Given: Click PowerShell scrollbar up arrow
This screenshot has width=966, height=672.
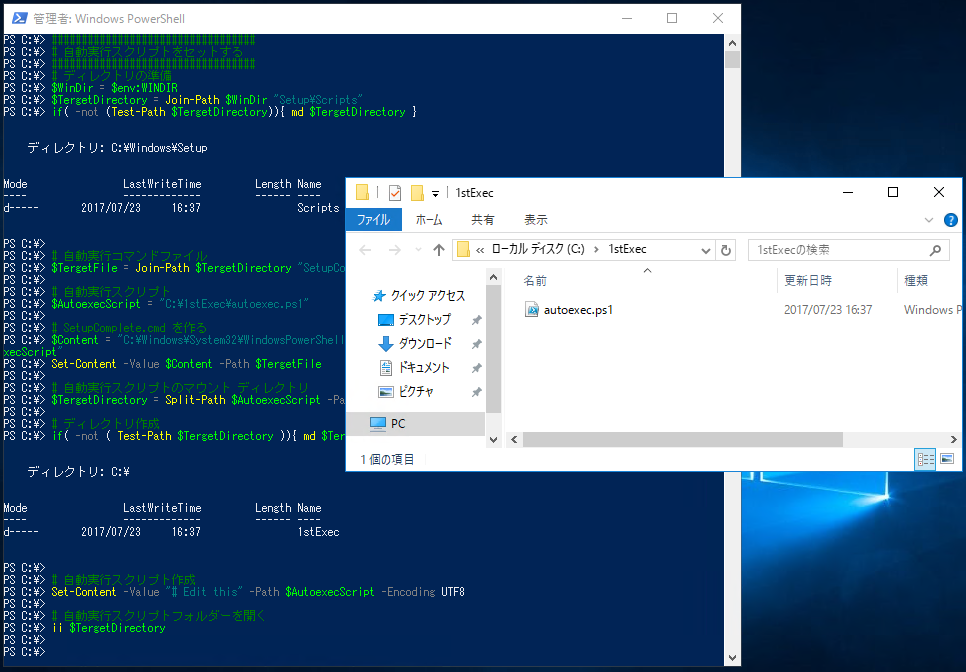Looking at the screenshot, I should pos(732,43).
